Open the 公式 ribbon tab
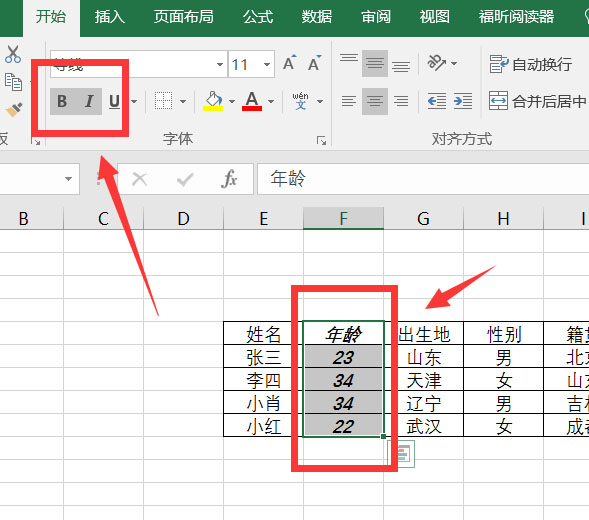Image resolution: width=589 pixels, height=520 pixels. [x=258, y=17]
